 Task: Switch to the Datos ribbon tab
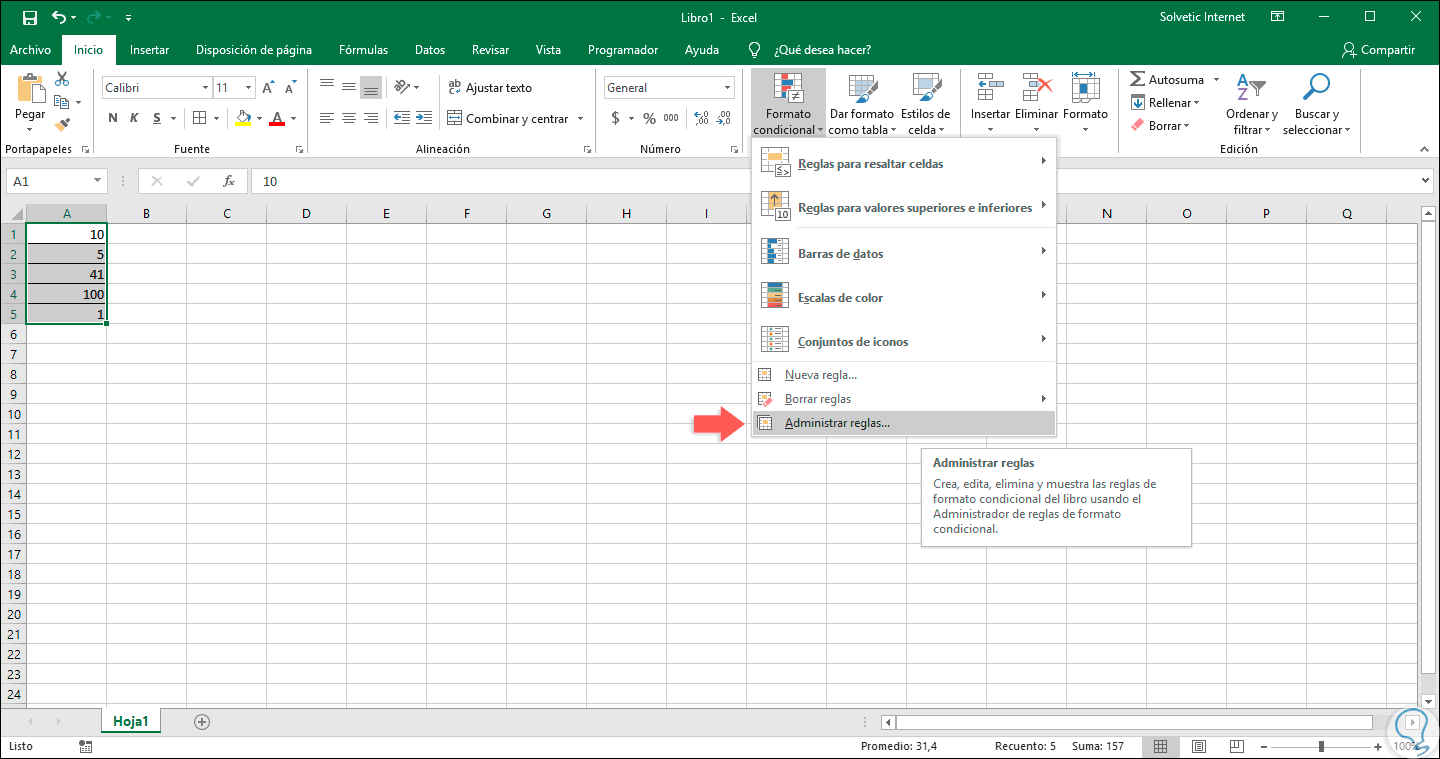pyautogui.click(x=430, y=50)
